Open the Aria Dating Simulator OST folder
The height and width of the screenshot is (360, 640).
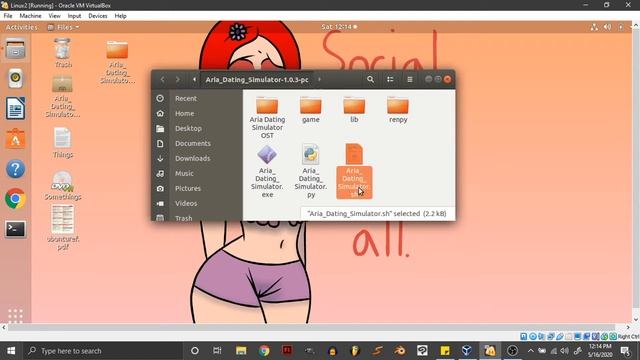[267, 118]
